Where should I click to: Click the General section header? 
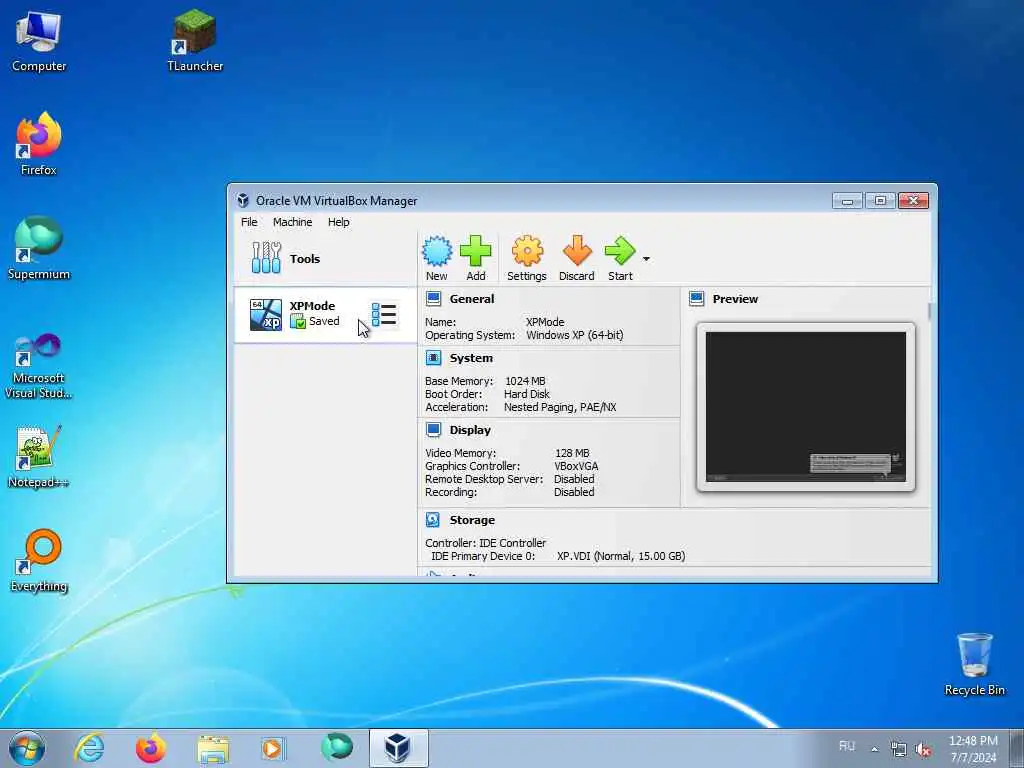coord(472,299)
